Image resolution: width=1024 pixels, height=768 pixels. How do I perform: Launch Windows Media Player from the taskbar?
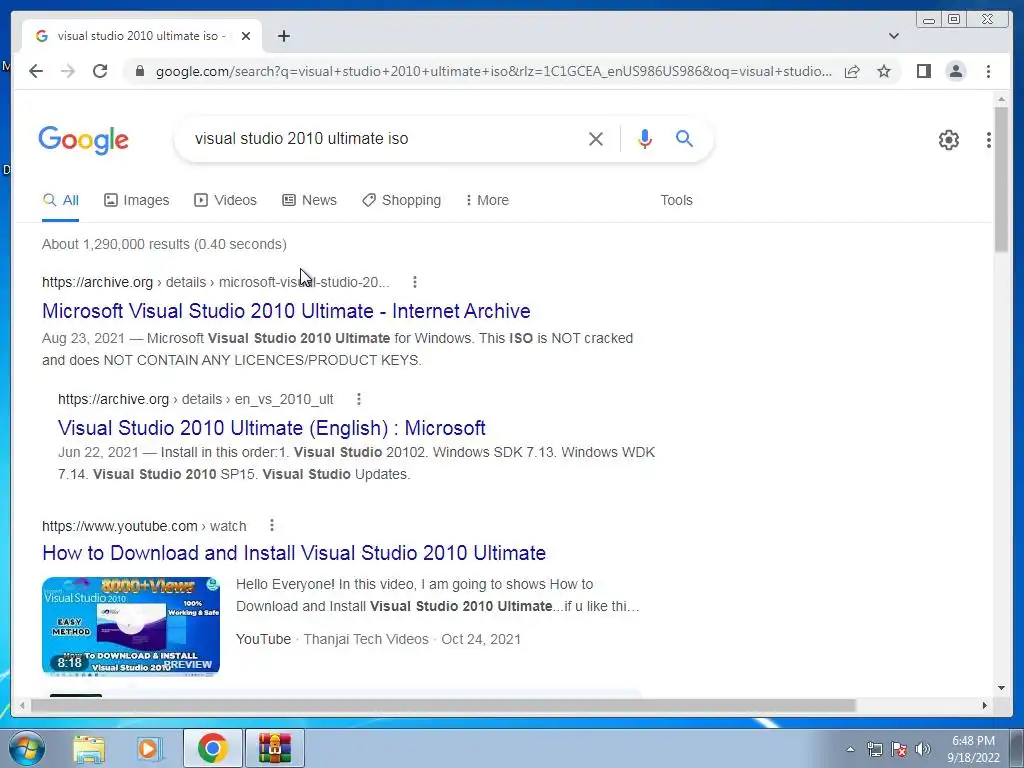click(149, 748)
